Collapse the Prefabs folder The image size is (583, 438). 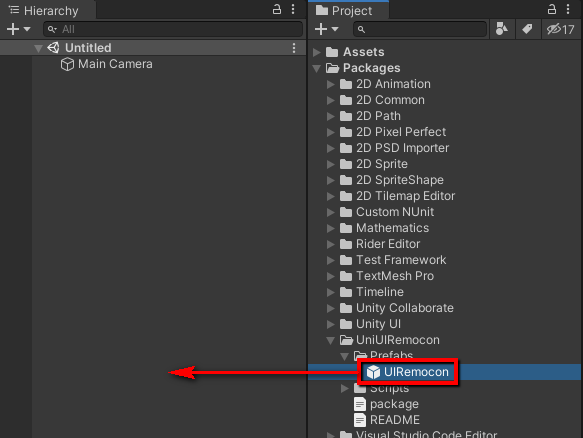(344, 356)
